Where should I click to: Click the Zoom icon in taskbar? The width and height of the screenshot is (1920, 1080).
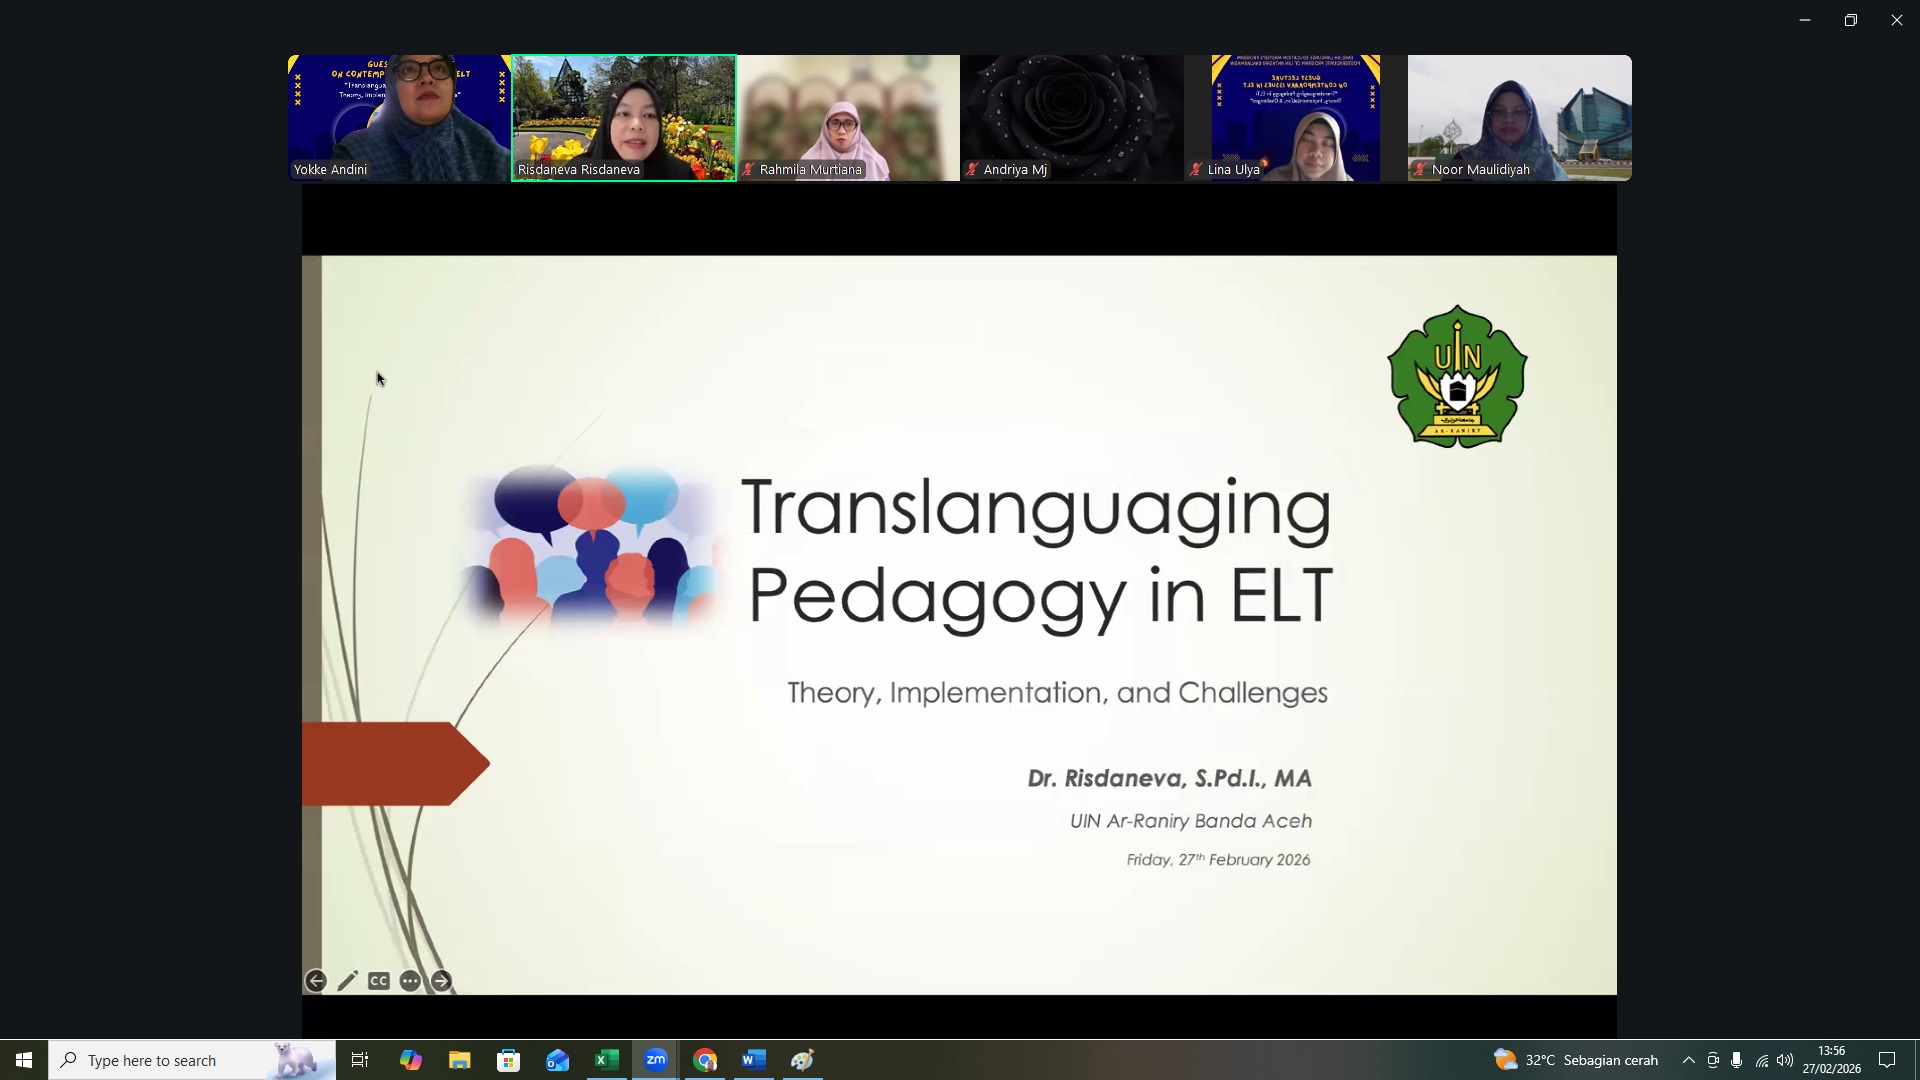(x=655, y=1060)
